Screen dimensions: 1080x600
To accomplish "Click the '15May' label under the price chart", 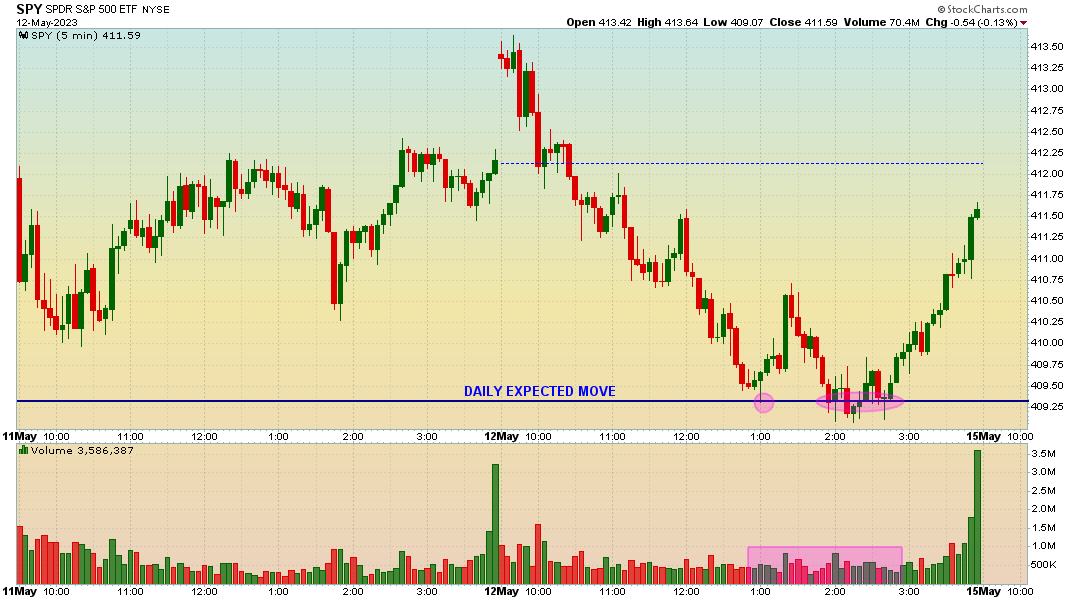I will (983, 436).
